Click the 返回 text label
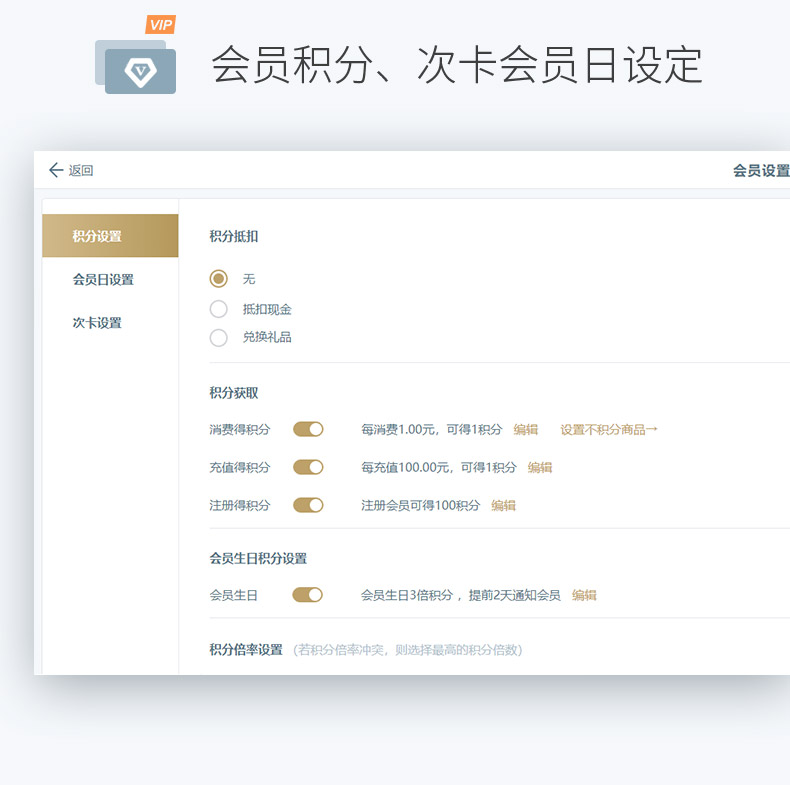This screenshot has height=785, width=790. tap(81, 171)
